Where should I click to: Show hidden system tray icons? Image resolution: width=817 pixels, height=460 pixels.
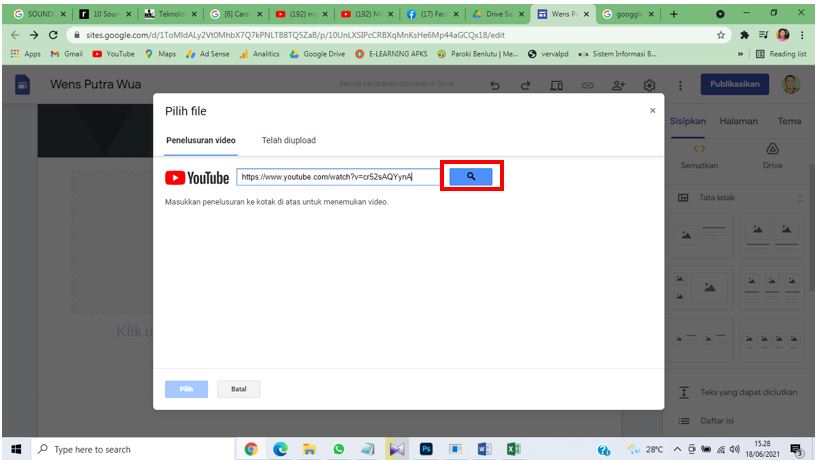[677, 449]
